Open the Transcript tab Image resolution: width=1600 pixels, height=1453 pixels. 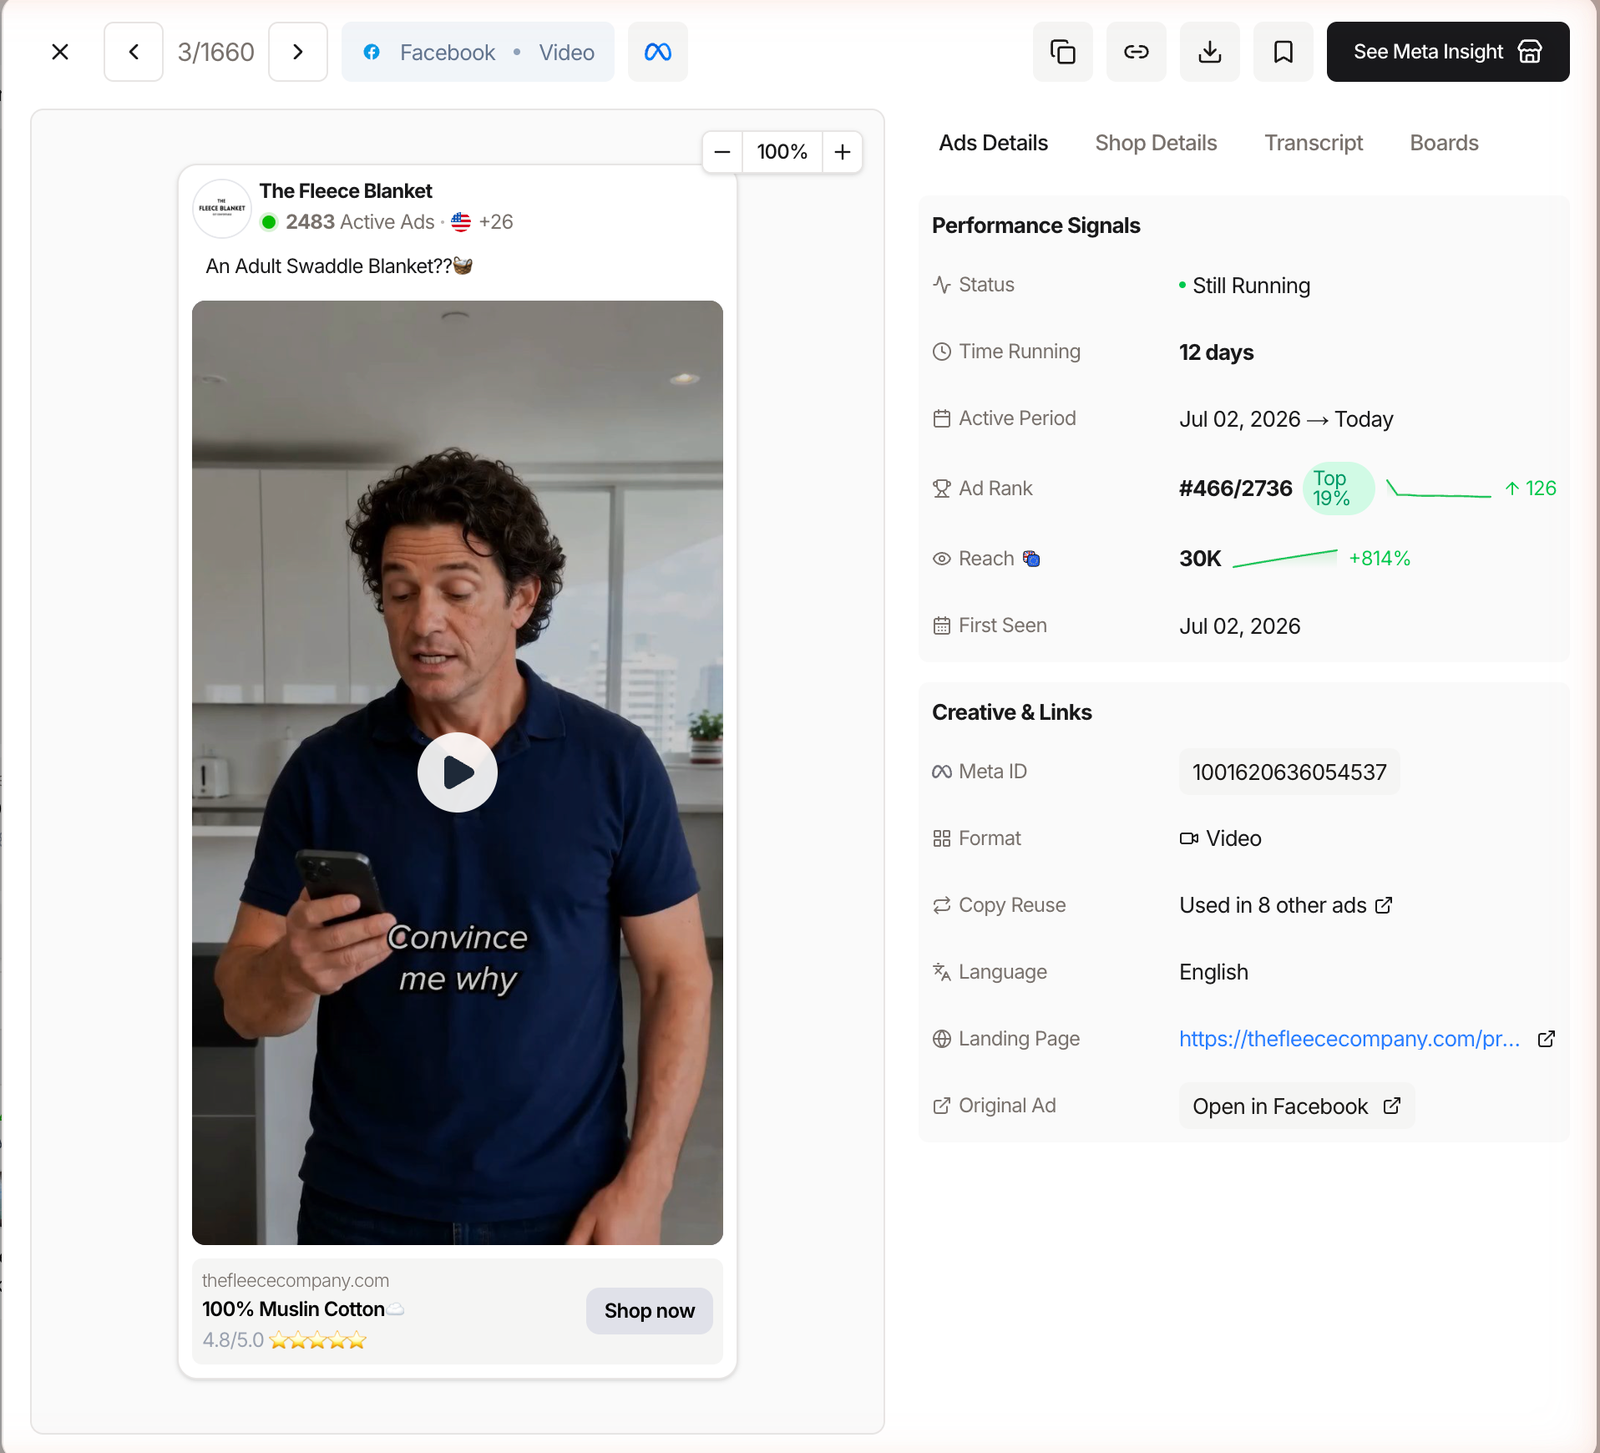(x=1313, y=143)
